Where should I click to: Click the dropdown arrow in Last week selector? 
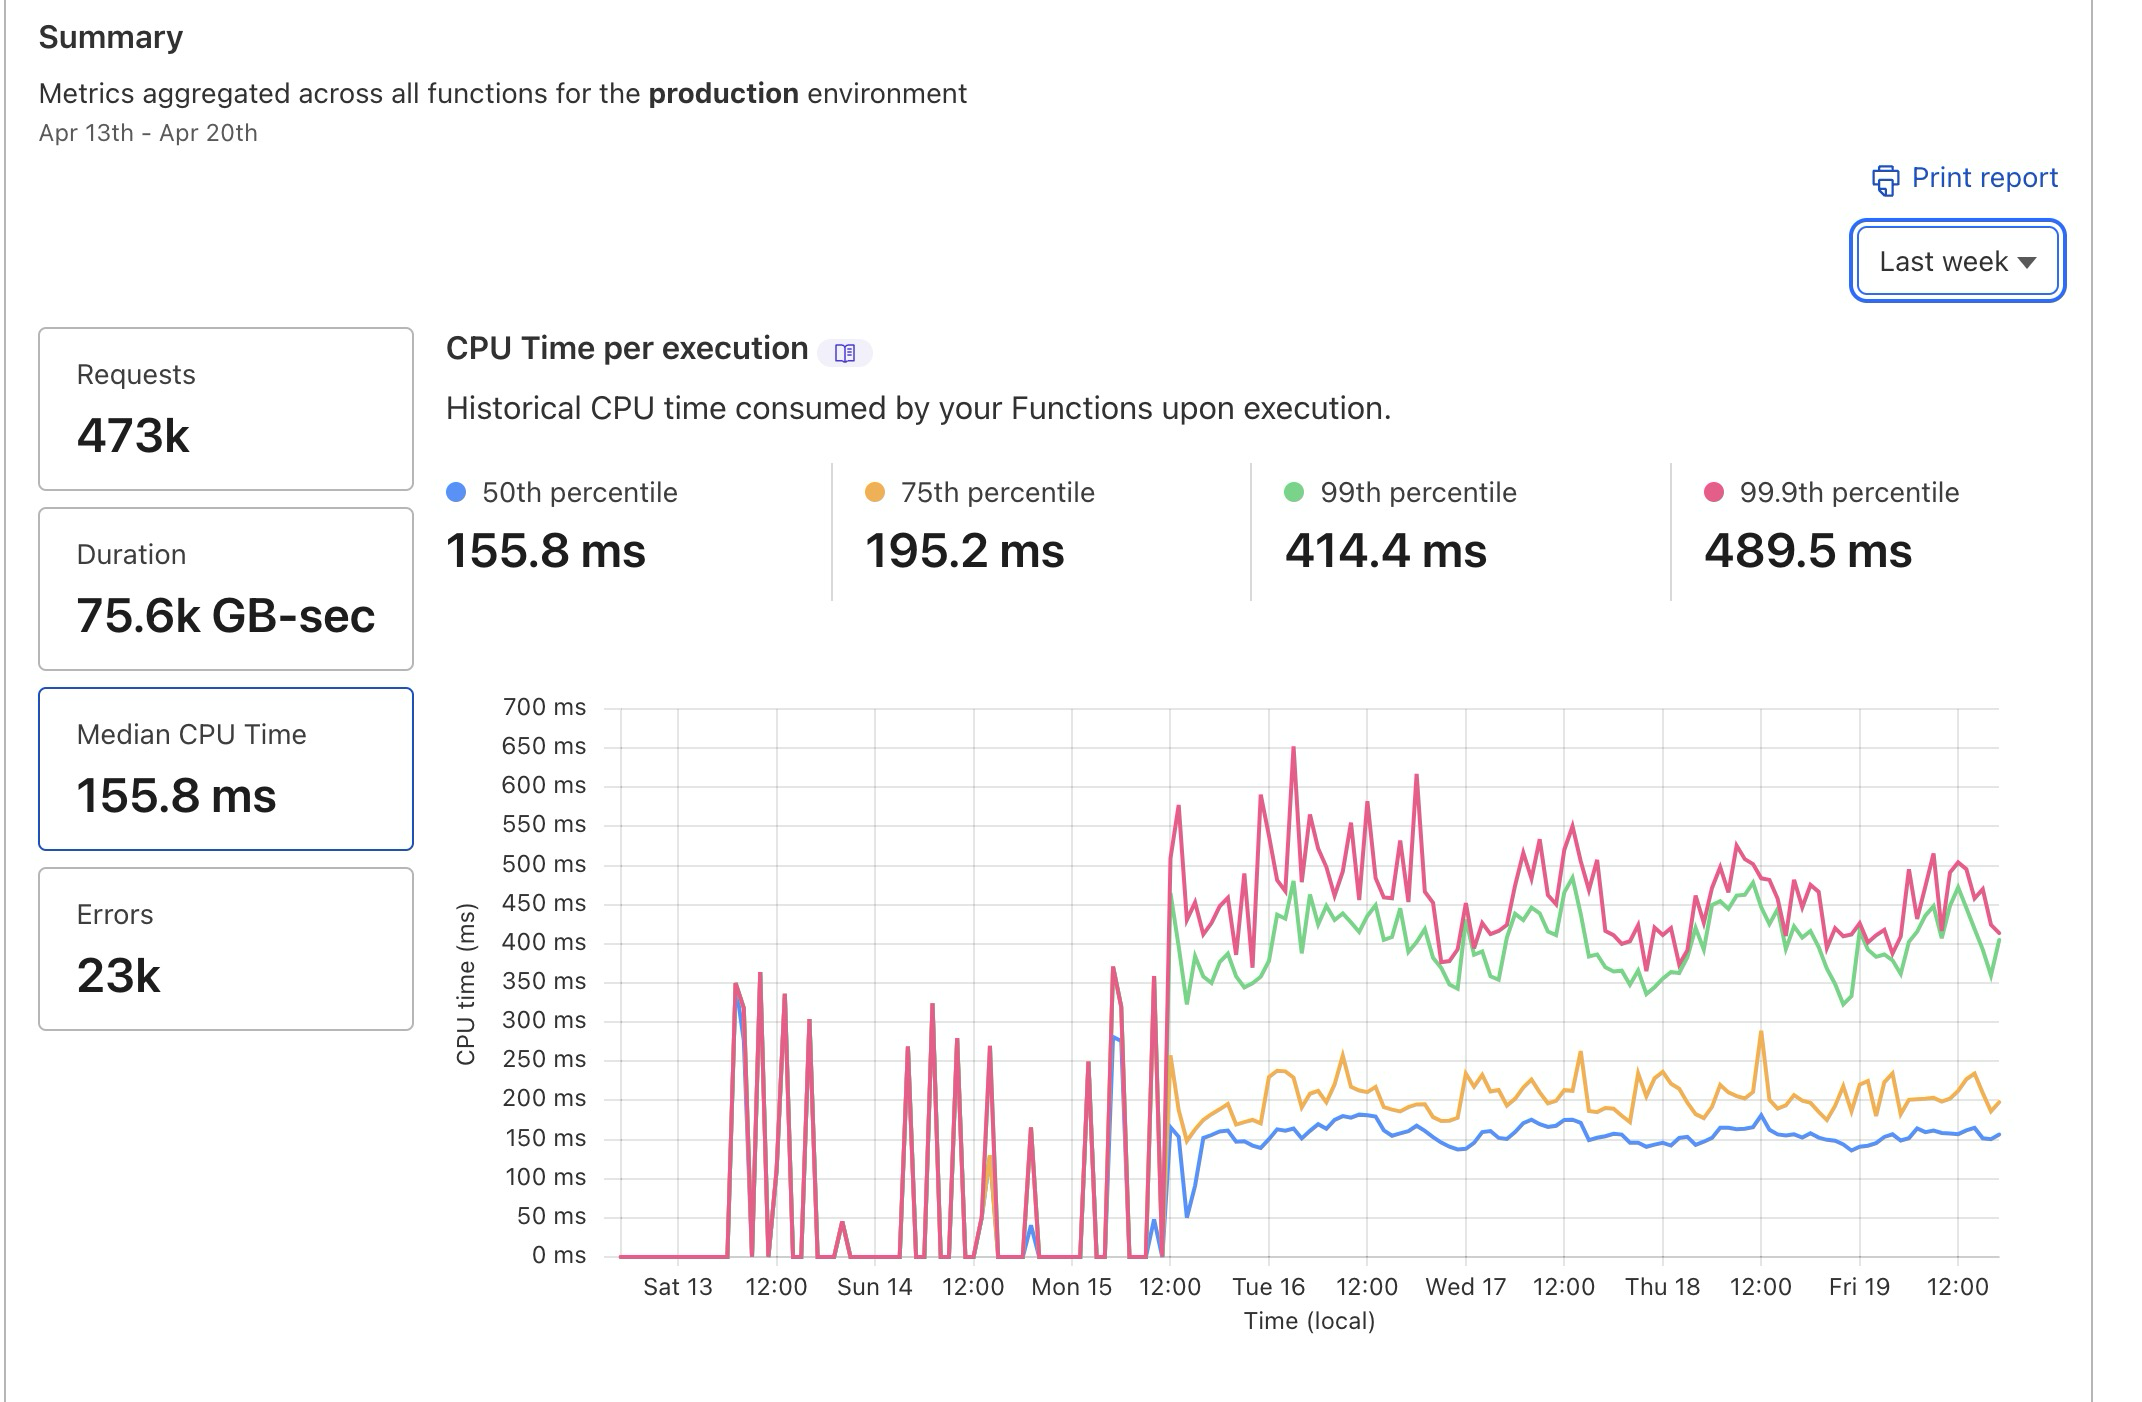coord(2027,263)
